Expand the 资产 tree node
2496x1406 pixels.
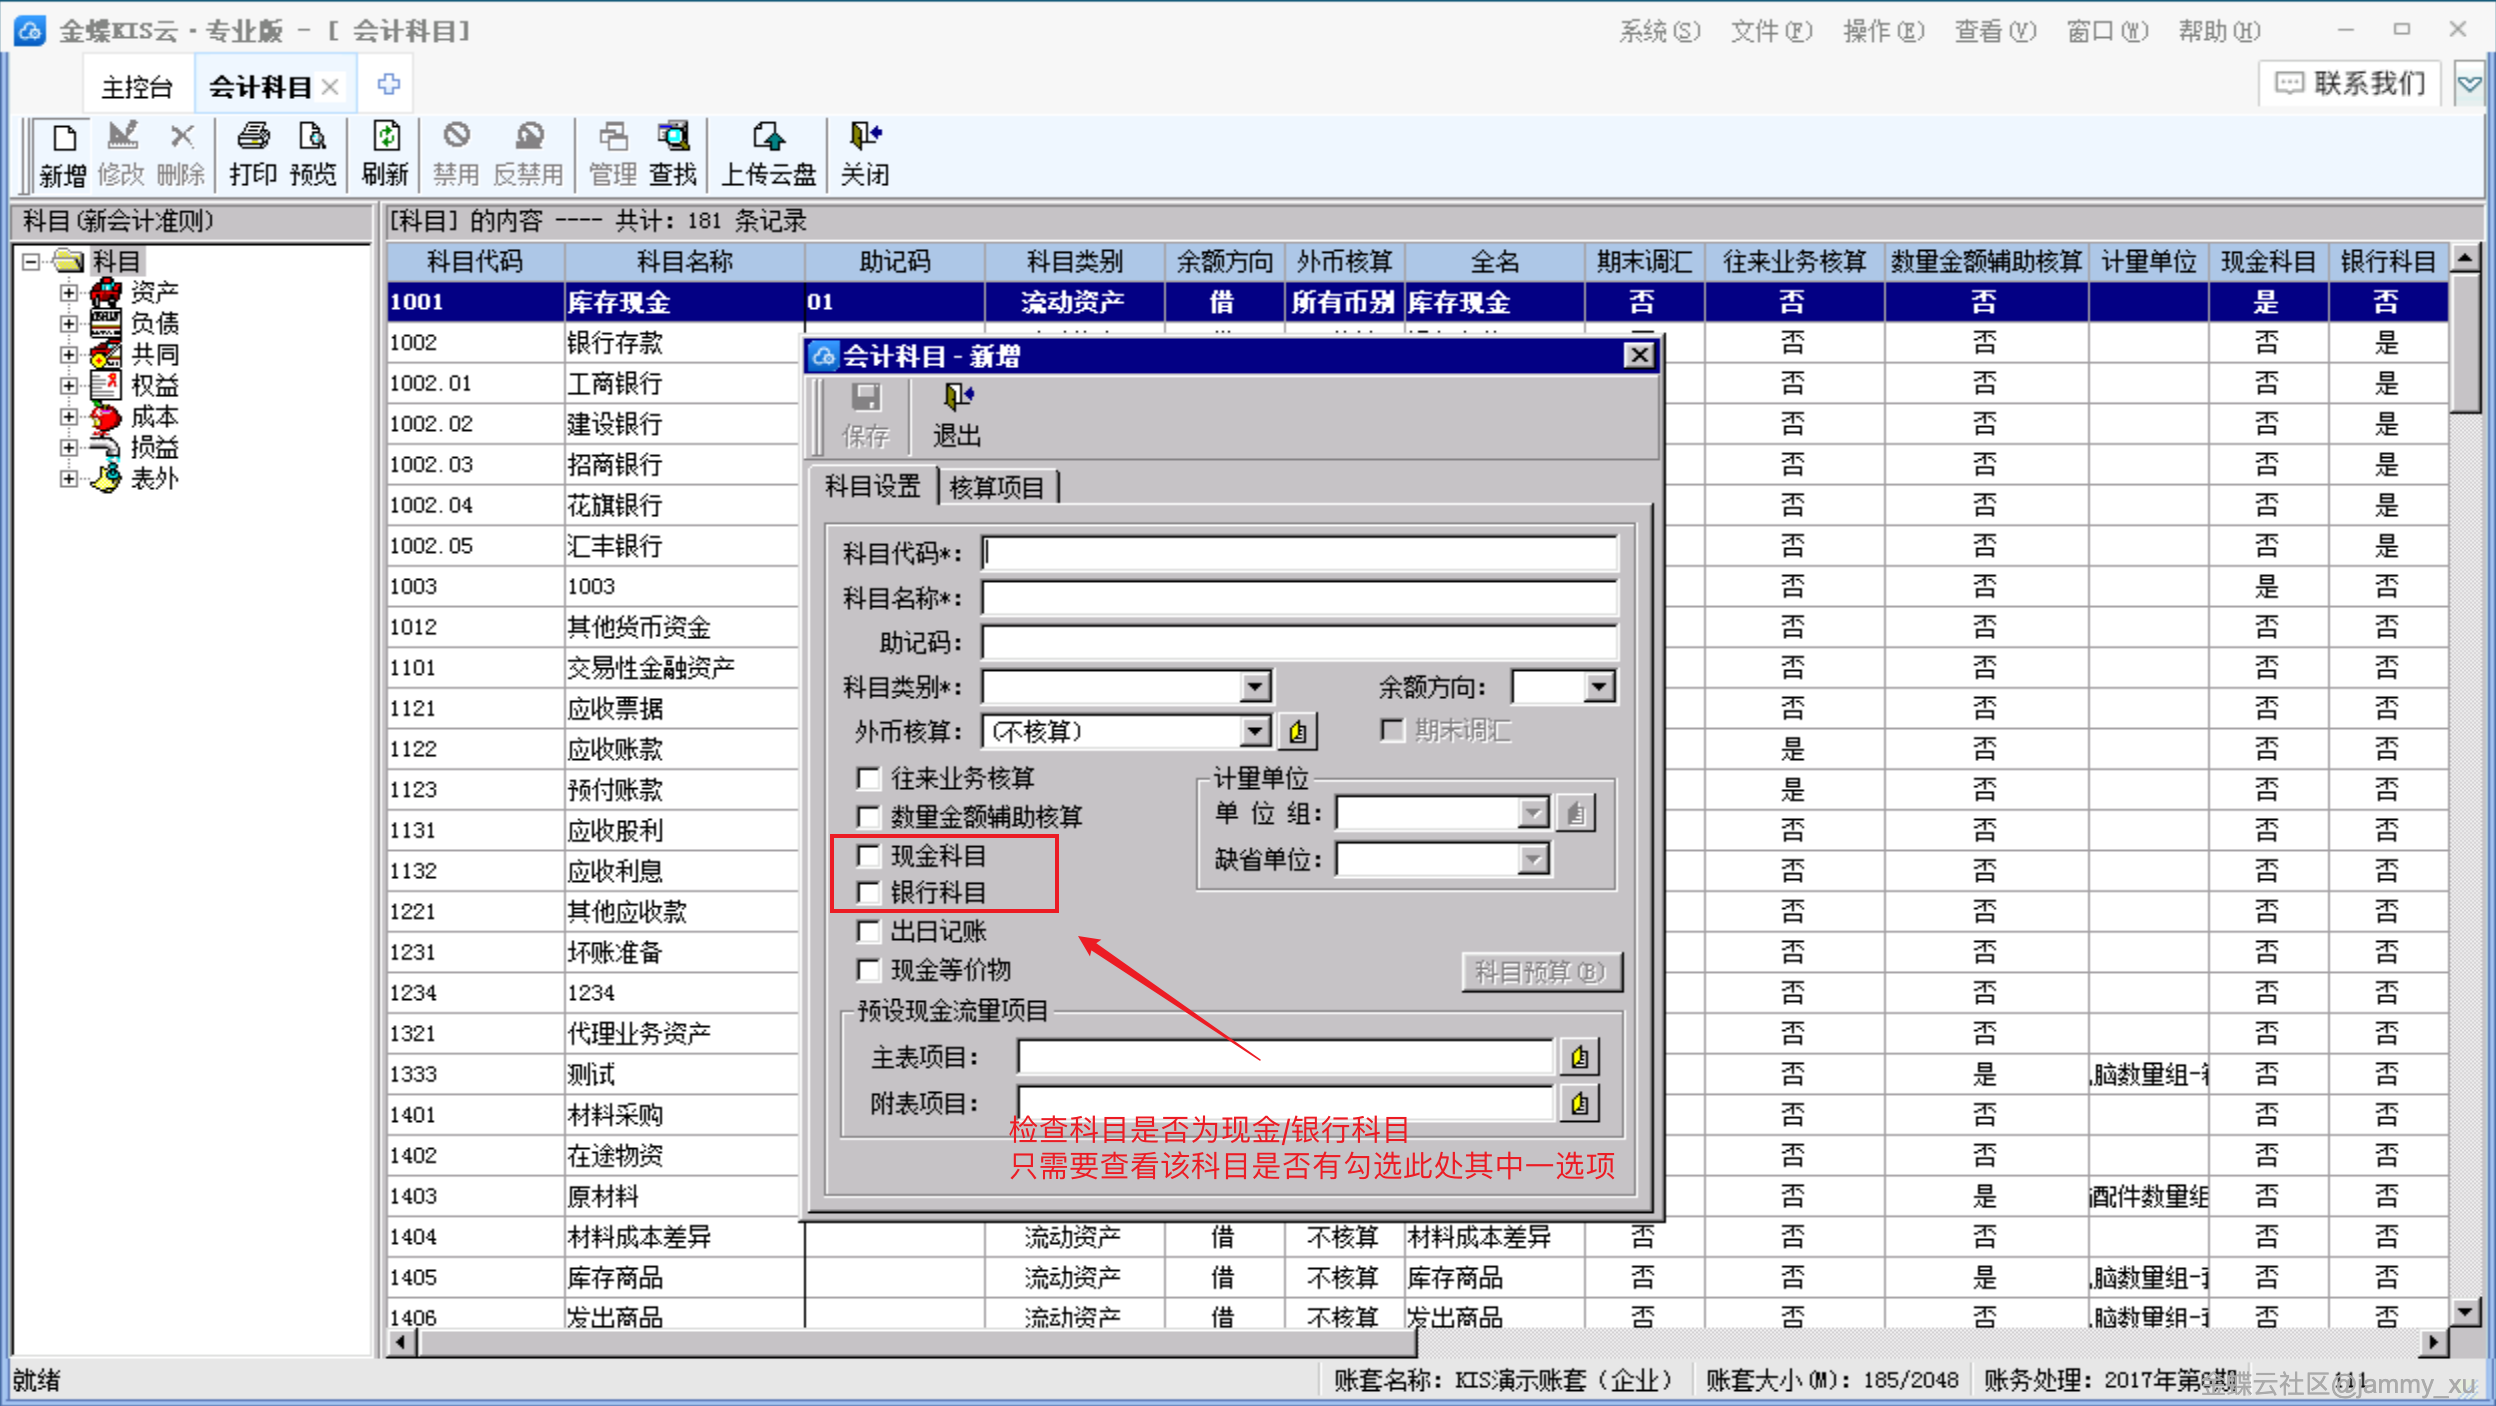click(68, 292)
